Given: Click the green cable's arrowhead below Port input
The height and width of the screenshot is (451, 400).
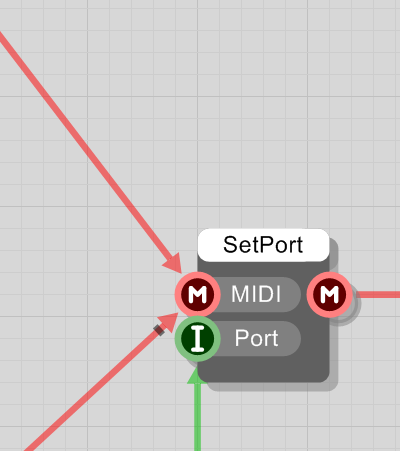Looking at the screenshot, I should pyautogui.click(x=195, y=375).
